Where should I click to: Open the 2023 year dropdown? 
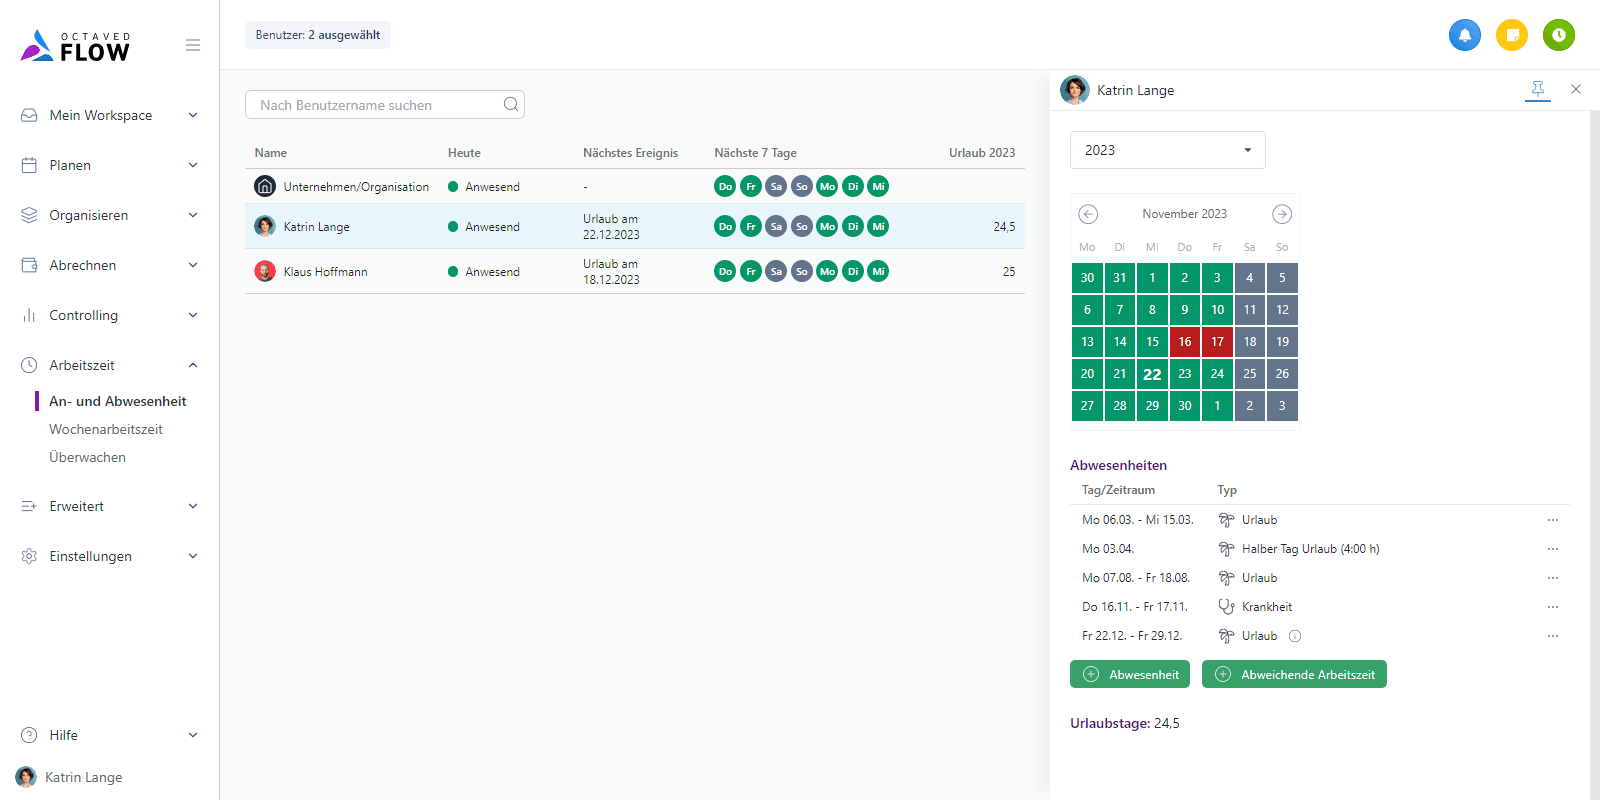[1167, 150]
